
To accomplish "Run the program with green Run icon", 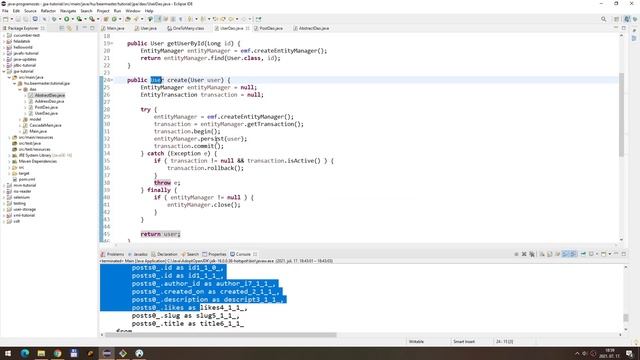I will point(67,19).
